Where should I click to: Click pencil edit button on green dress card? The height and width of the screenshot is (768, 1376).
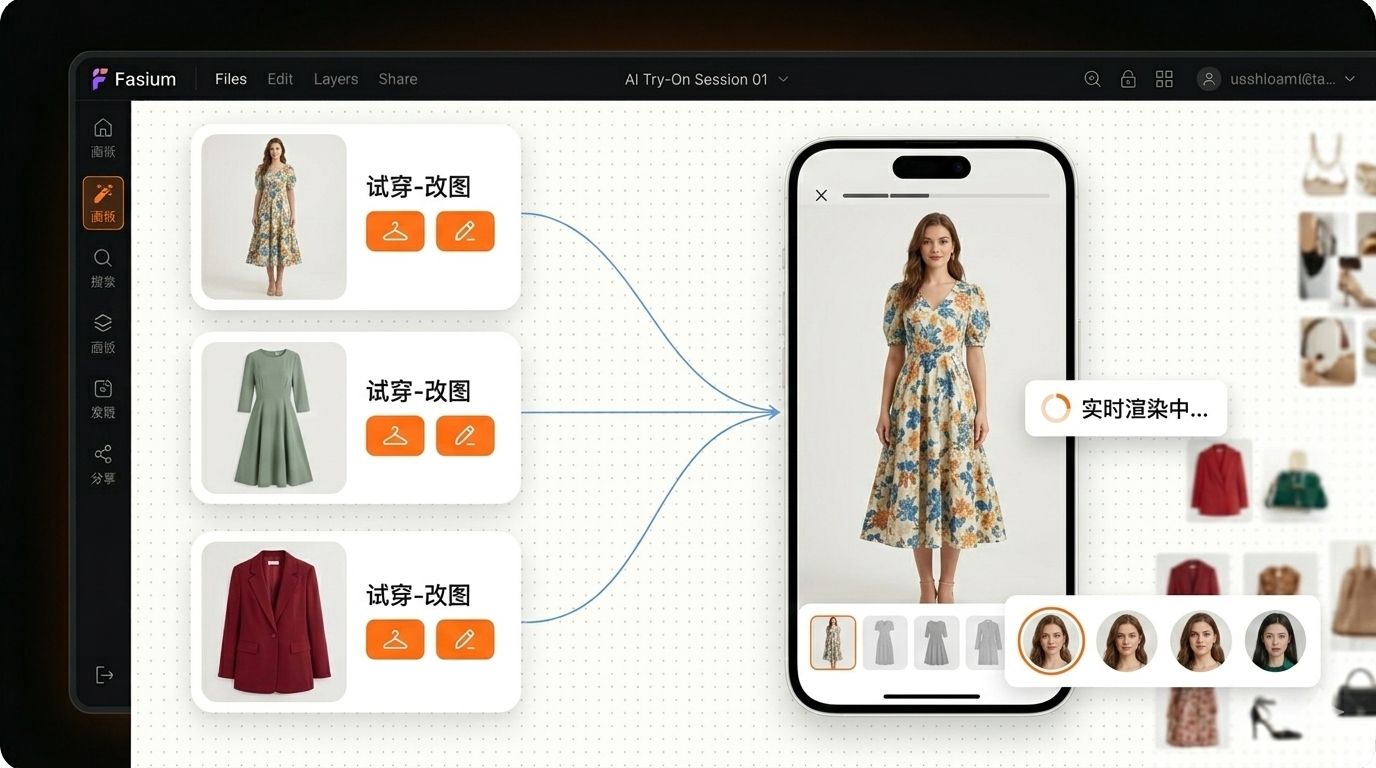pyautogui.click(x=465, y=436)
